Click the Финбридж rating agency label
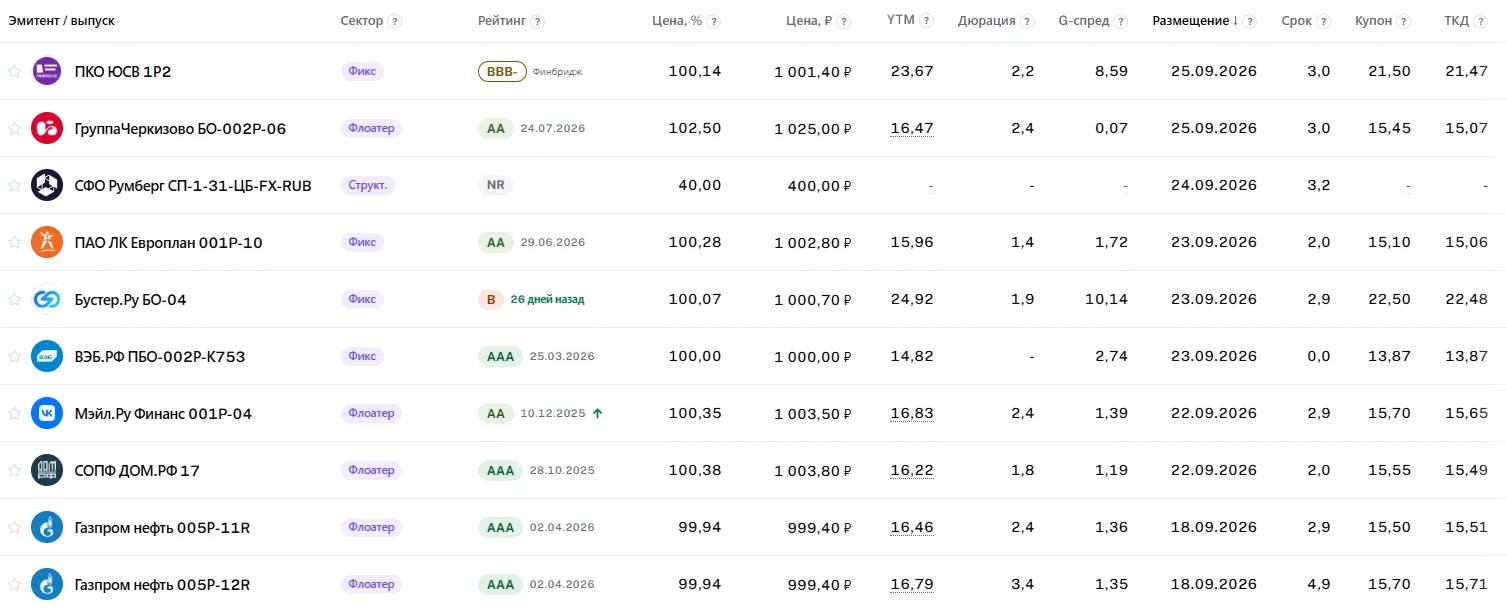The width and height of the screenshot is (1506, 611). tap(557, 72)
